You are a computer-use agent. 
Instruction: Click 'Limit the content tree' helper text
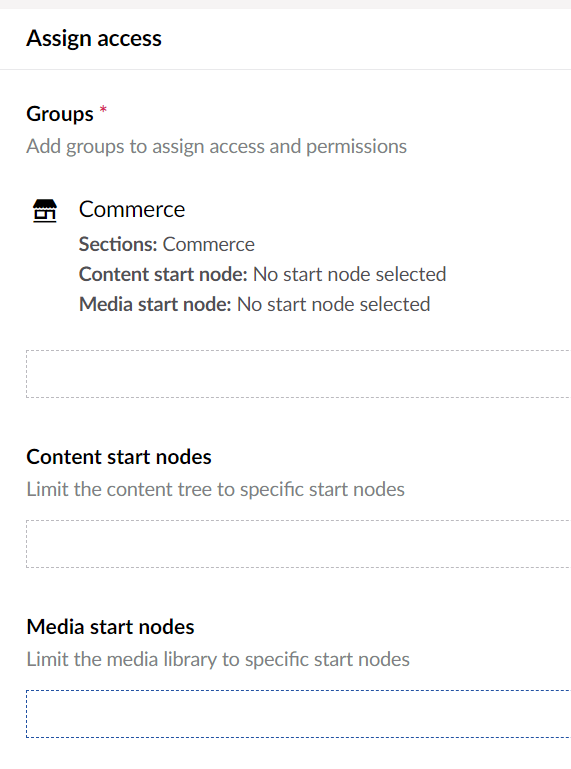pyautogui.click(x=215, y=489)
